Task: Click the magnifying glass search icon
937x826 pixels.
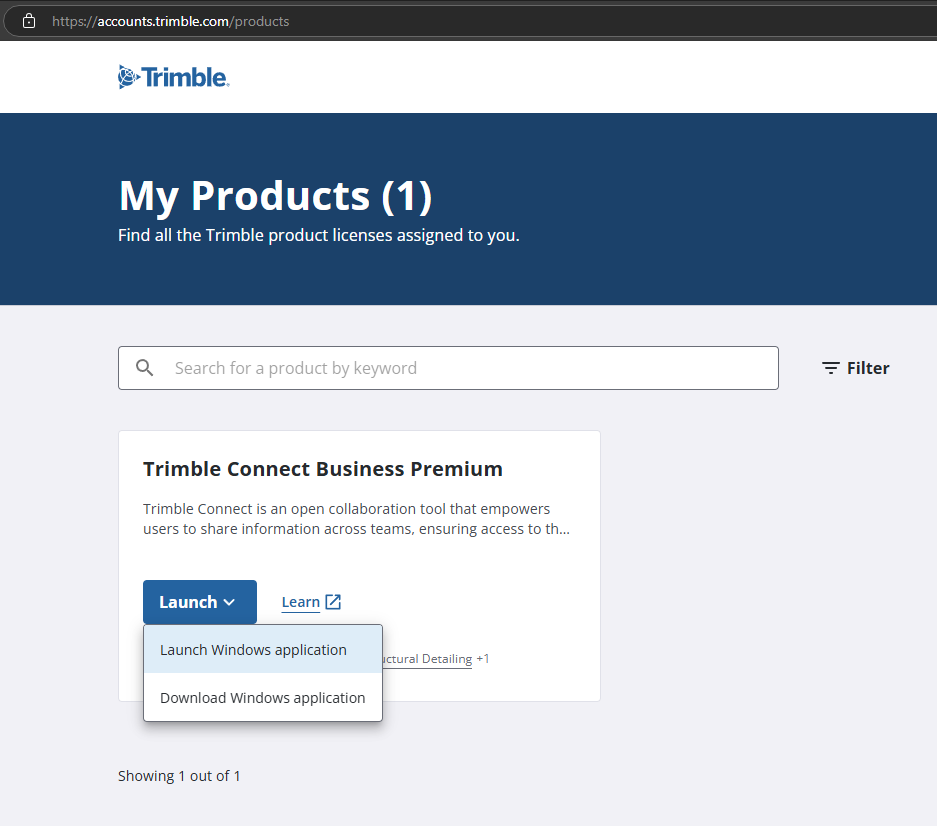Action: click(x=145, y=368)
